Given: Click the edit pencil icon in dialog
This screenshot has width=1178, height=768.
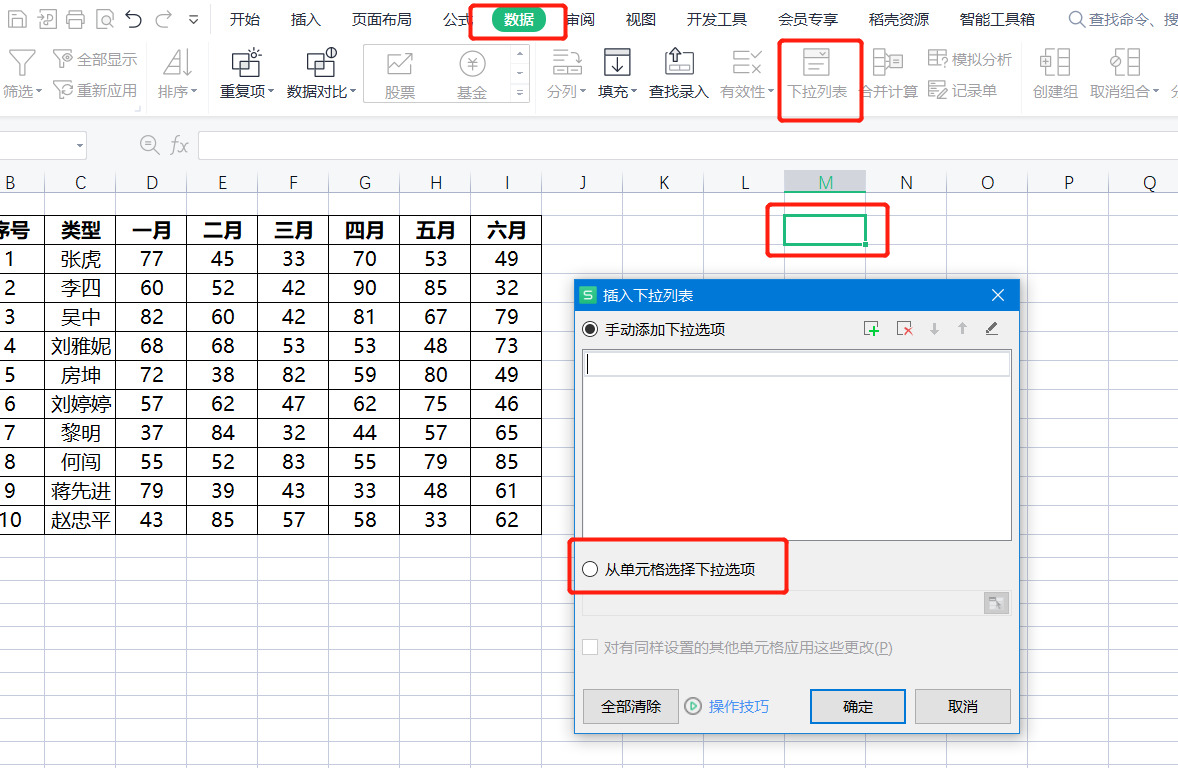Looking at the screenshot, I should [992, 328].
